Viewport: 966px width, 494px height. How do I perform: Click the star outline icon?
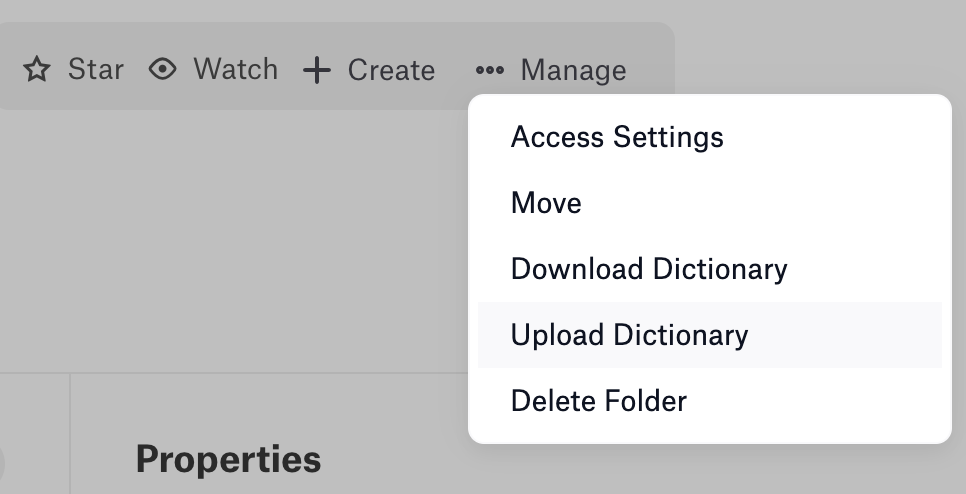pos(37,69)
